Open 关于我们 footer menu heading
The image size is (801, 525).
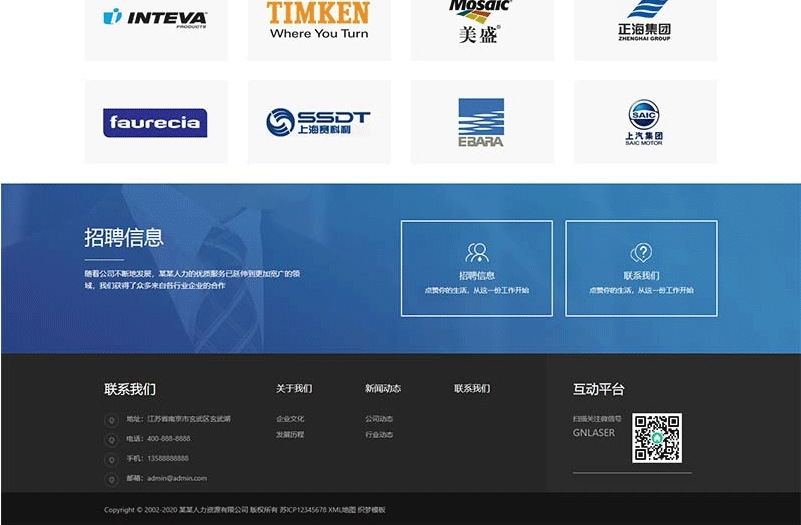click(294, 389)
